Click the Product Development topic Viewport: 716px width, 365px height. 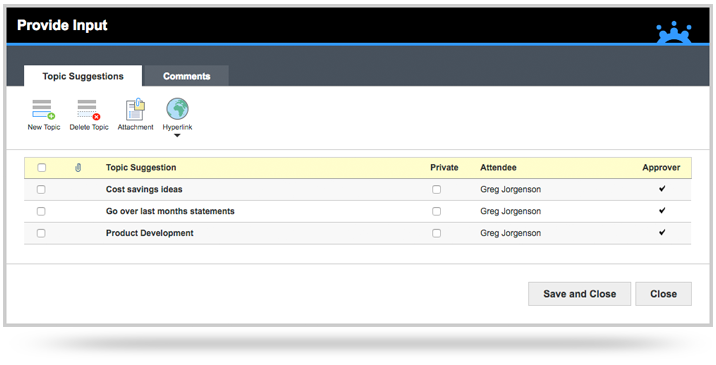coord(150,233)
